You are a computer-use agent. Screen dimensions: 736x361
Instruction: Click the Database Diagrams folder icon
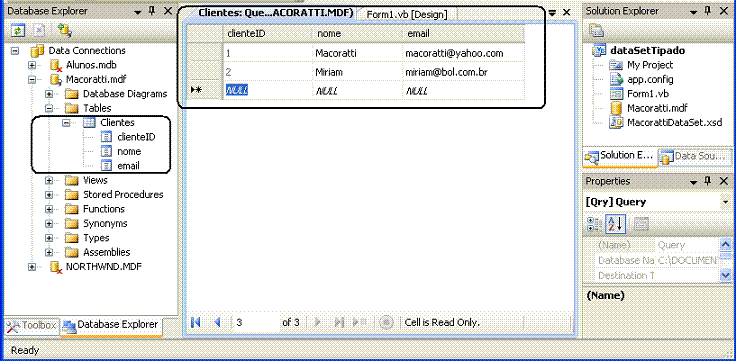coord(72,94)
